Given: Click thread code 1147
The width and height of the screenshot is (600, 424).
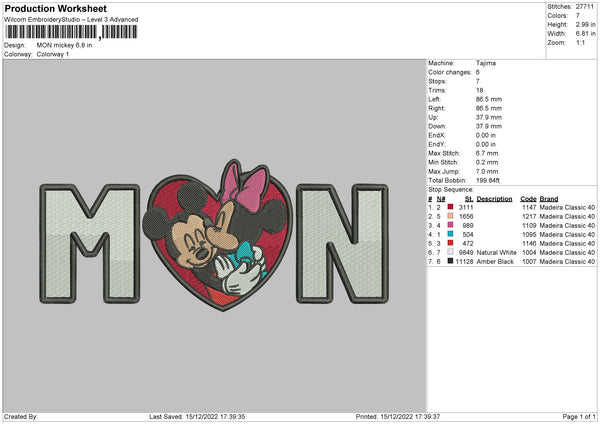Looking at the screenshot, I should tap(529, 207).
